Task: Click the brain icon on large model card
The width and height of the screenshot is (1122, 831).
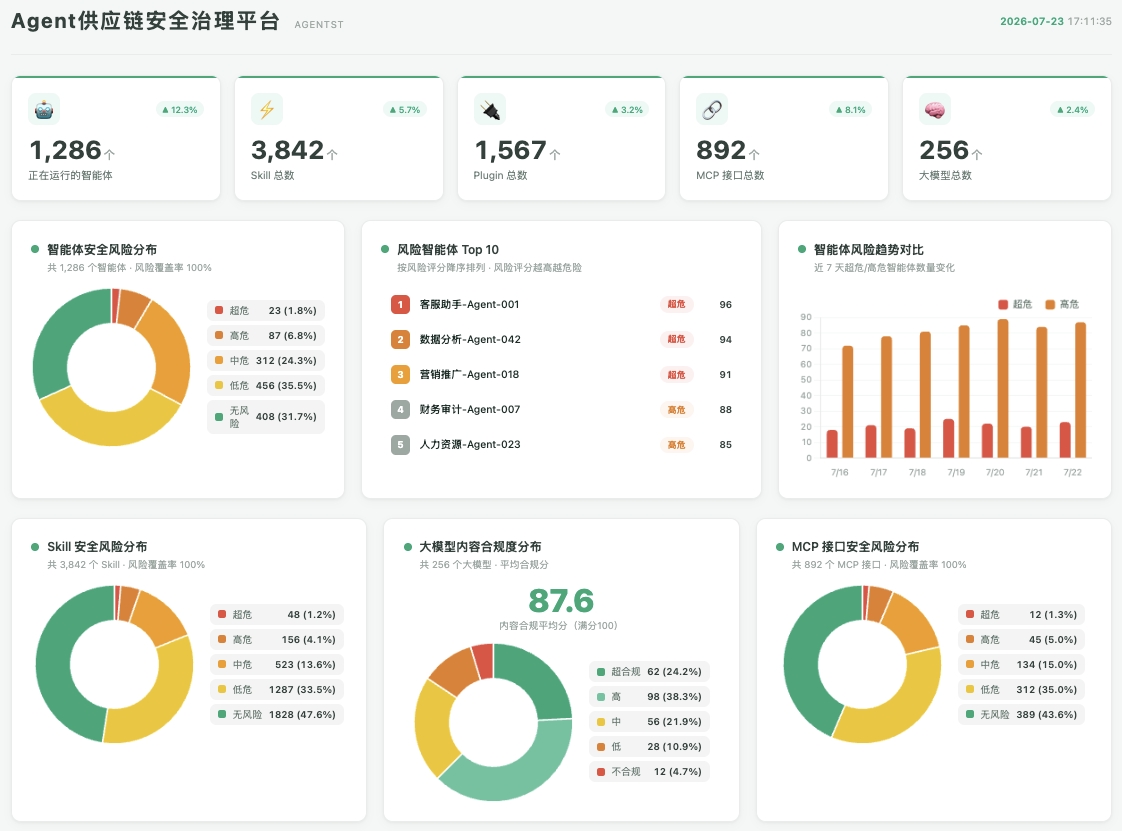Action: coord(935,110)
